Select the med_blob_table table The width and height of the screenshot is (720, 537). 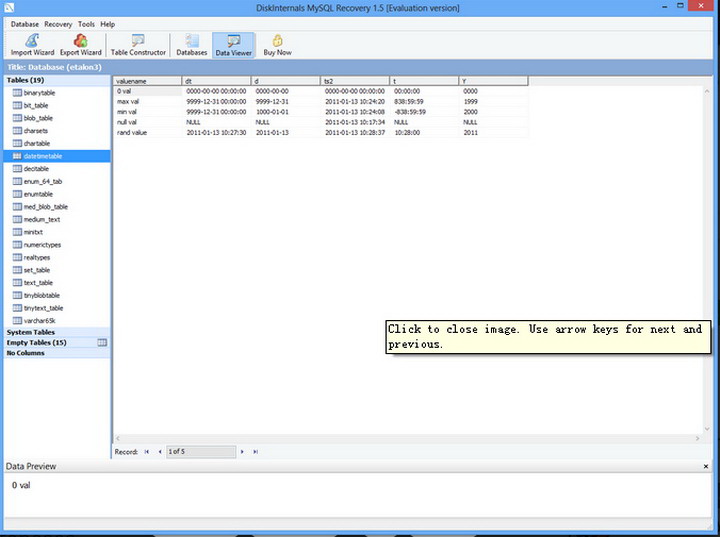[x=45, y=207]
